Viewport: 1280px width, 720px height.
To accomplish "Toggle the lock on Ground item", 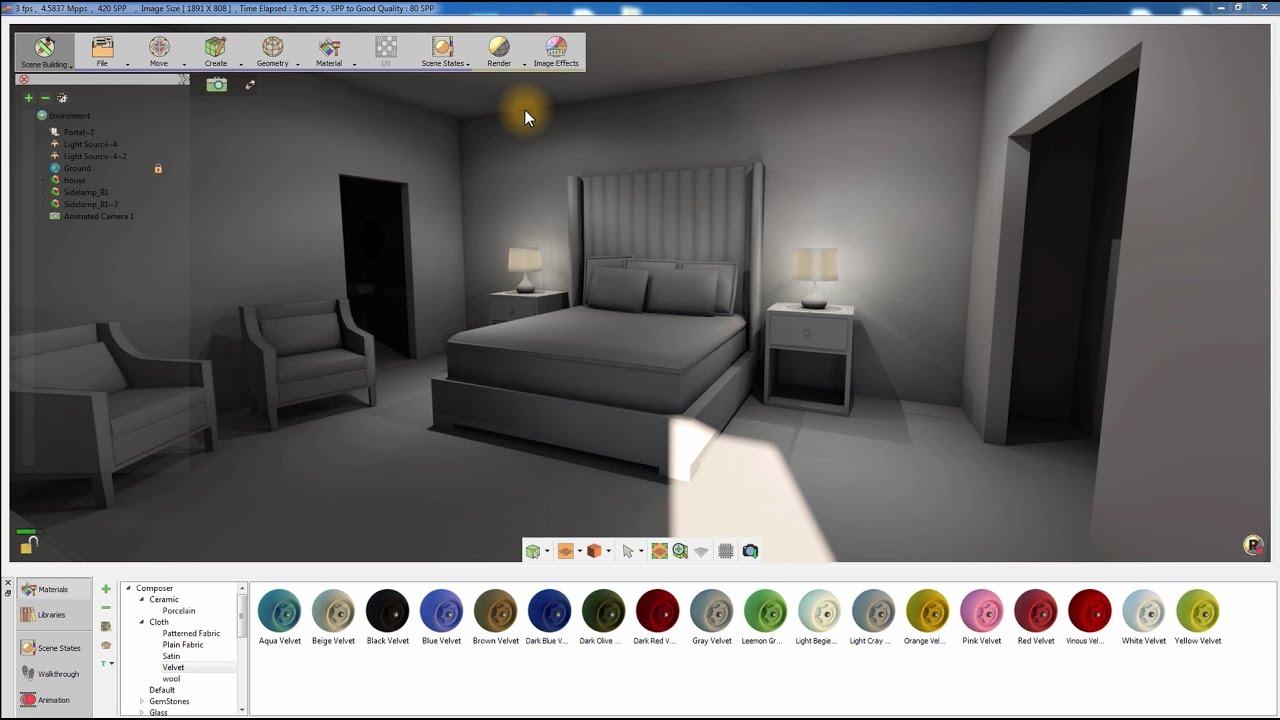I will pos(158,169).
